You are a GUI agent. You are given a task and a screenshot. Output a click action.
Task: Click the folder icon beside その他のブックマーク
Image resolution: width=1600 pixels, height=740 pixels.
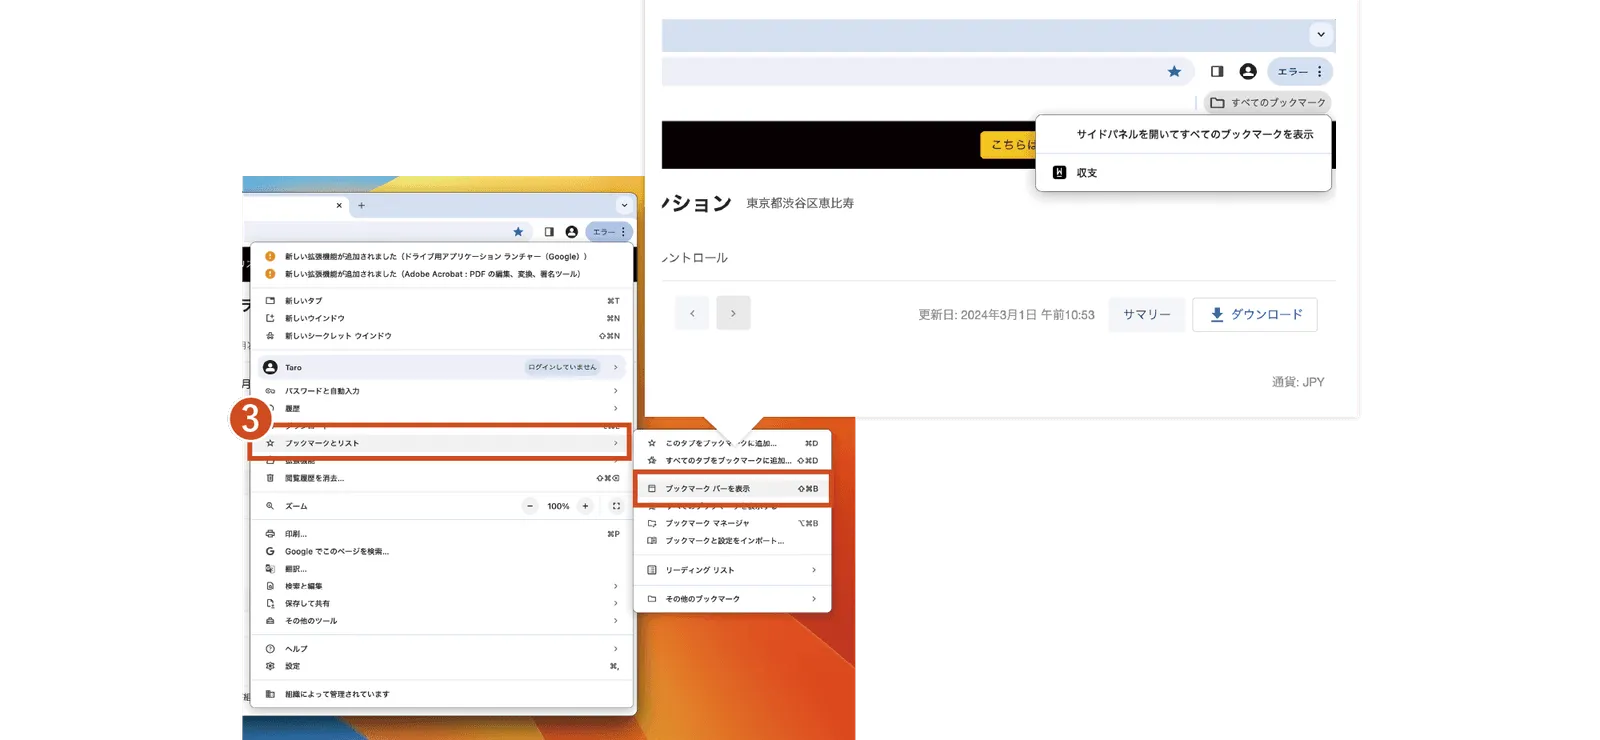[x=652, y=599]
